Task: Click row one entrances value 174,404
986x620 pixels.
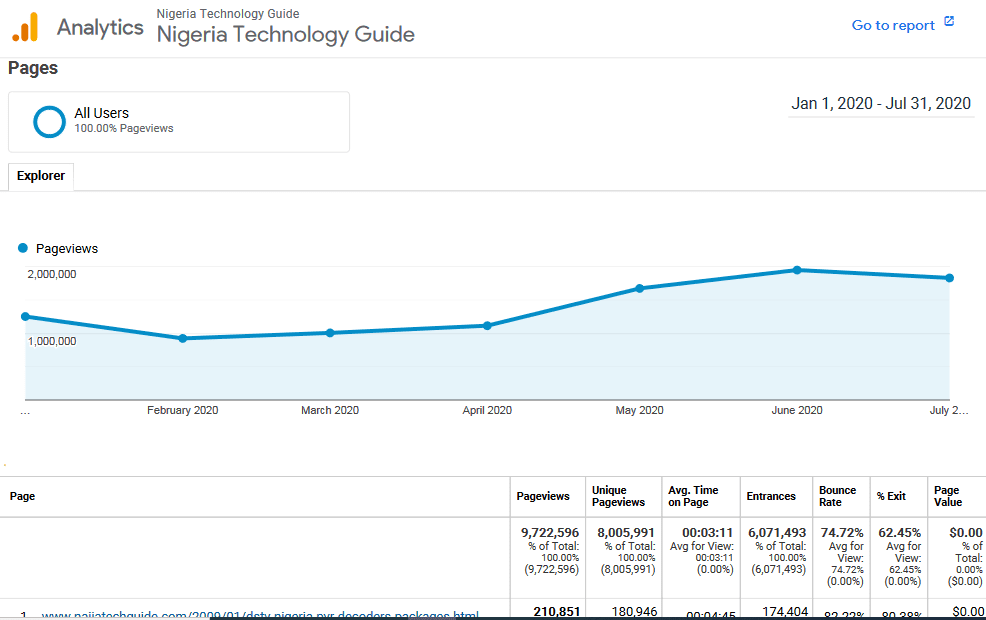Action: point(785,612)
